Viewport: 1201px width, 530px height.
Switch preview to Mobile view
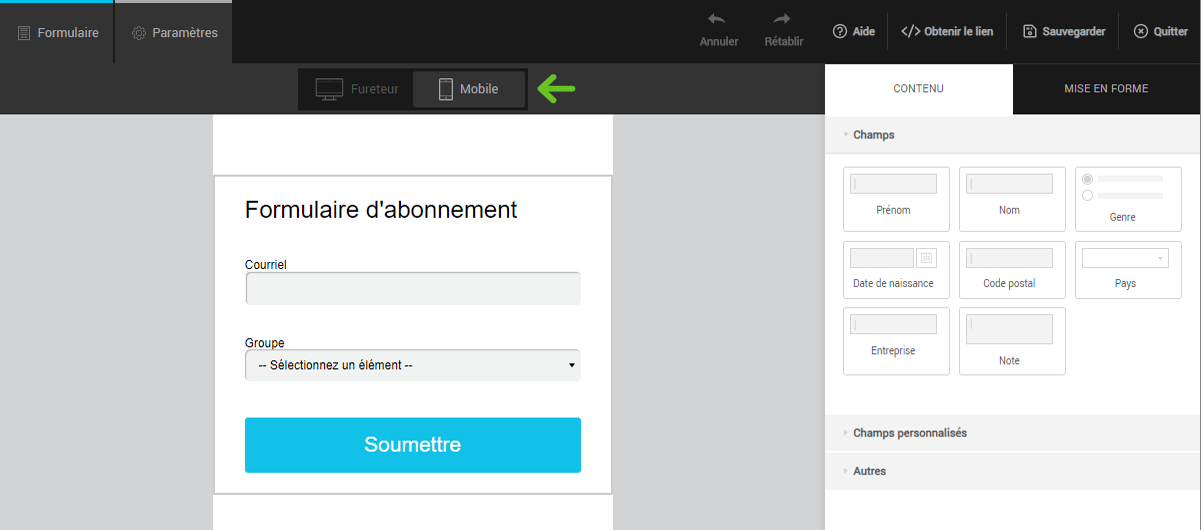[468, 90]
